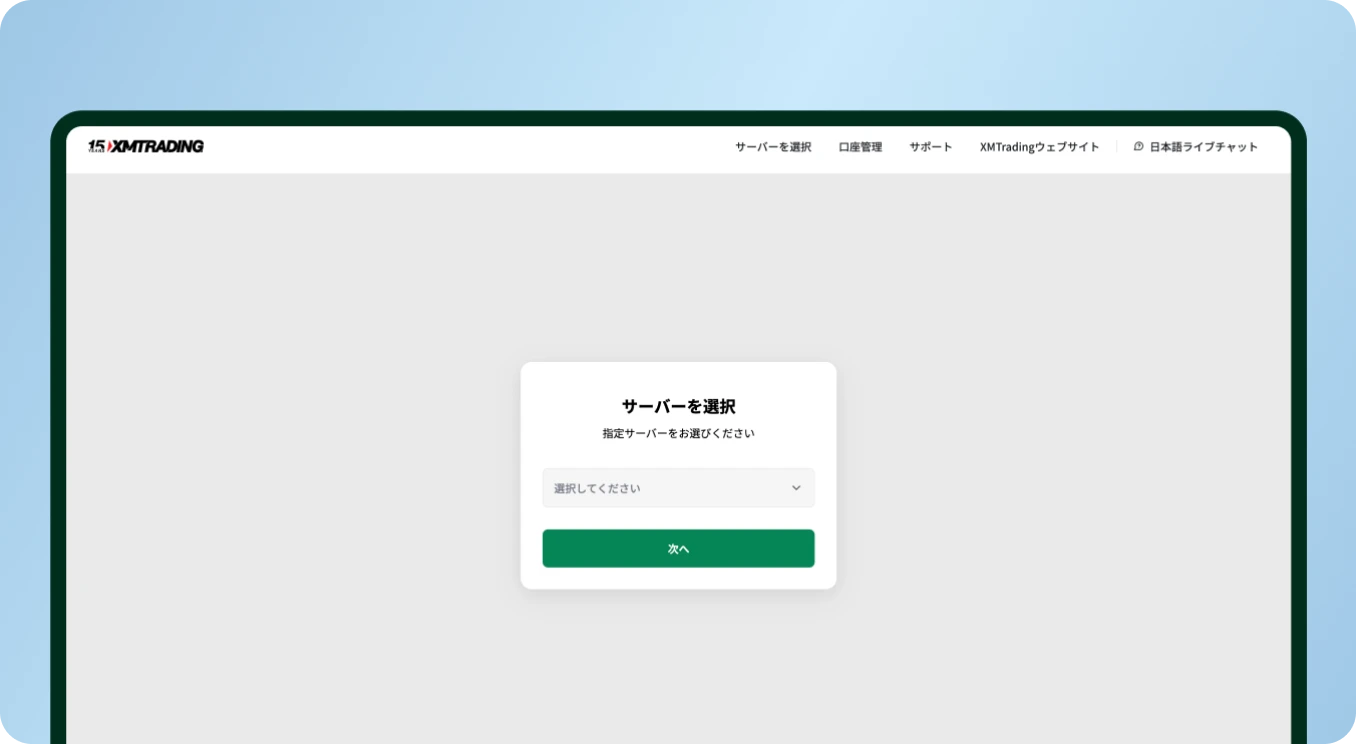Viewport: 1356px width, 744px height.
Task: Open the サポート navigation entry
Action: (930, 146)
